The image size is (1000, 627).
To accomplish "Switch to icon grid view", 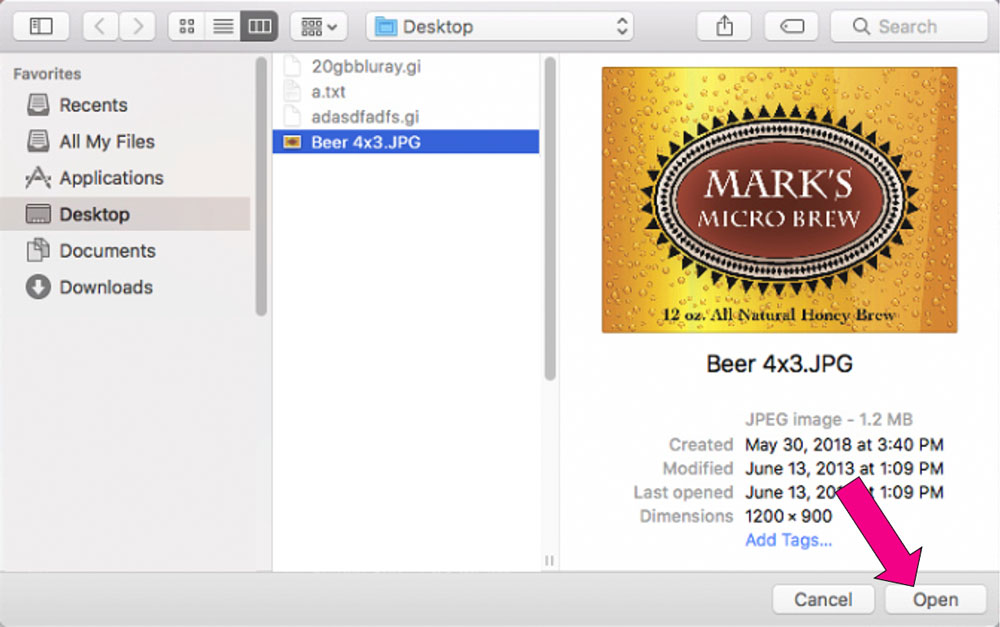I will [x=186, y=26].
